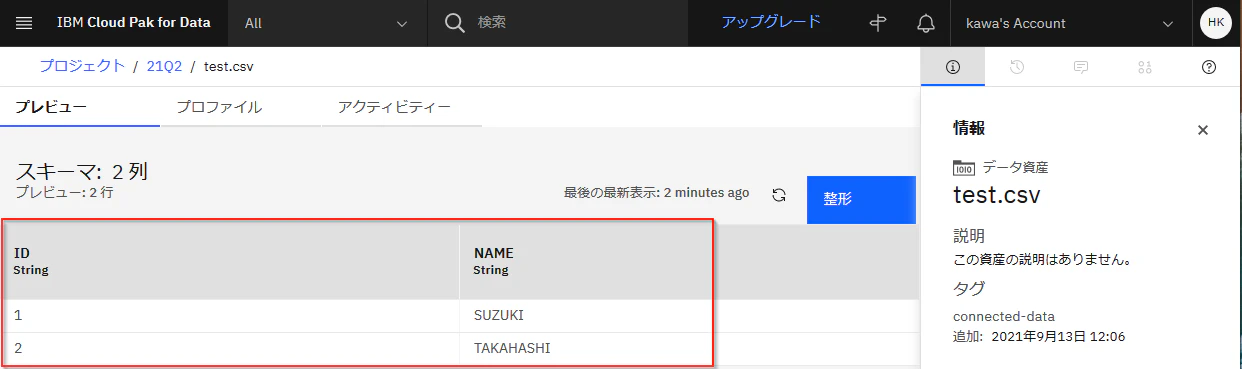Image resolution: width=1242 pixels, height=369 pixels.
Task: Click the タグ tags heading
Action: [x=969, y=289]
